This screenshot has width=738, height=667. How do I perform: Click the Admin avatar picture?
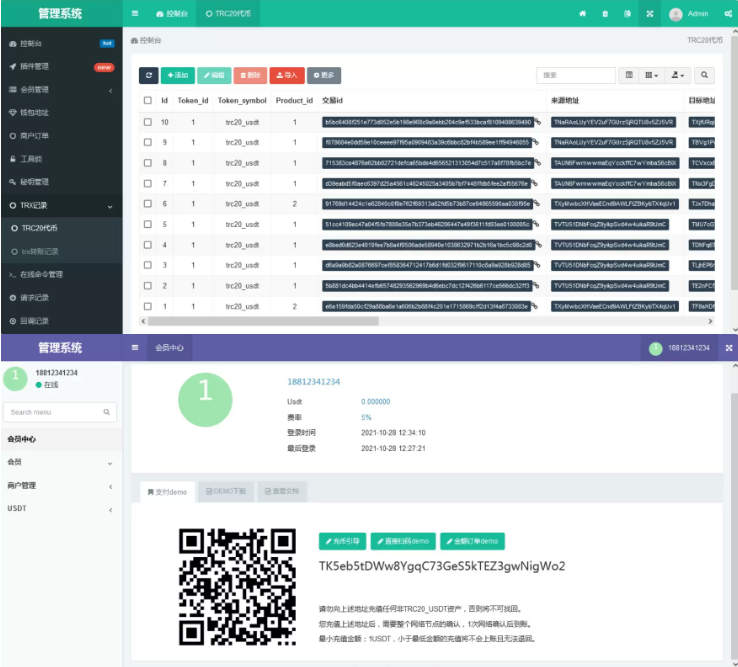(x=676, y=15)
